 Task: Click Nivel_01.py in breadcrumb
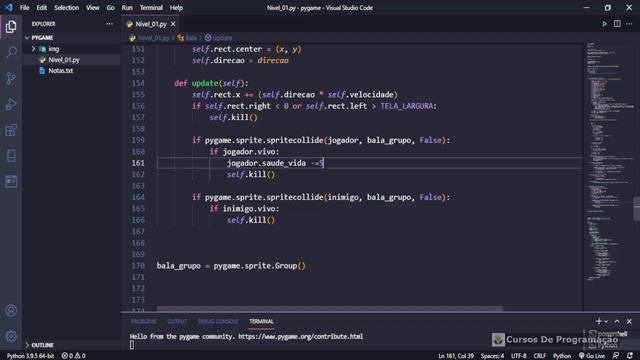[x=153, y=38]
